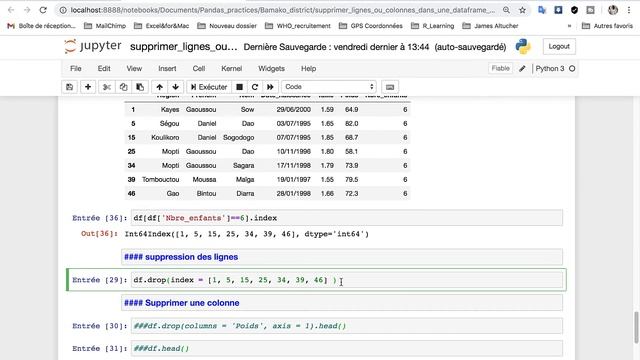The image size is (640, 360).
Task: Click the address bar zoom magnifier icon
Action: coord(506,10)
